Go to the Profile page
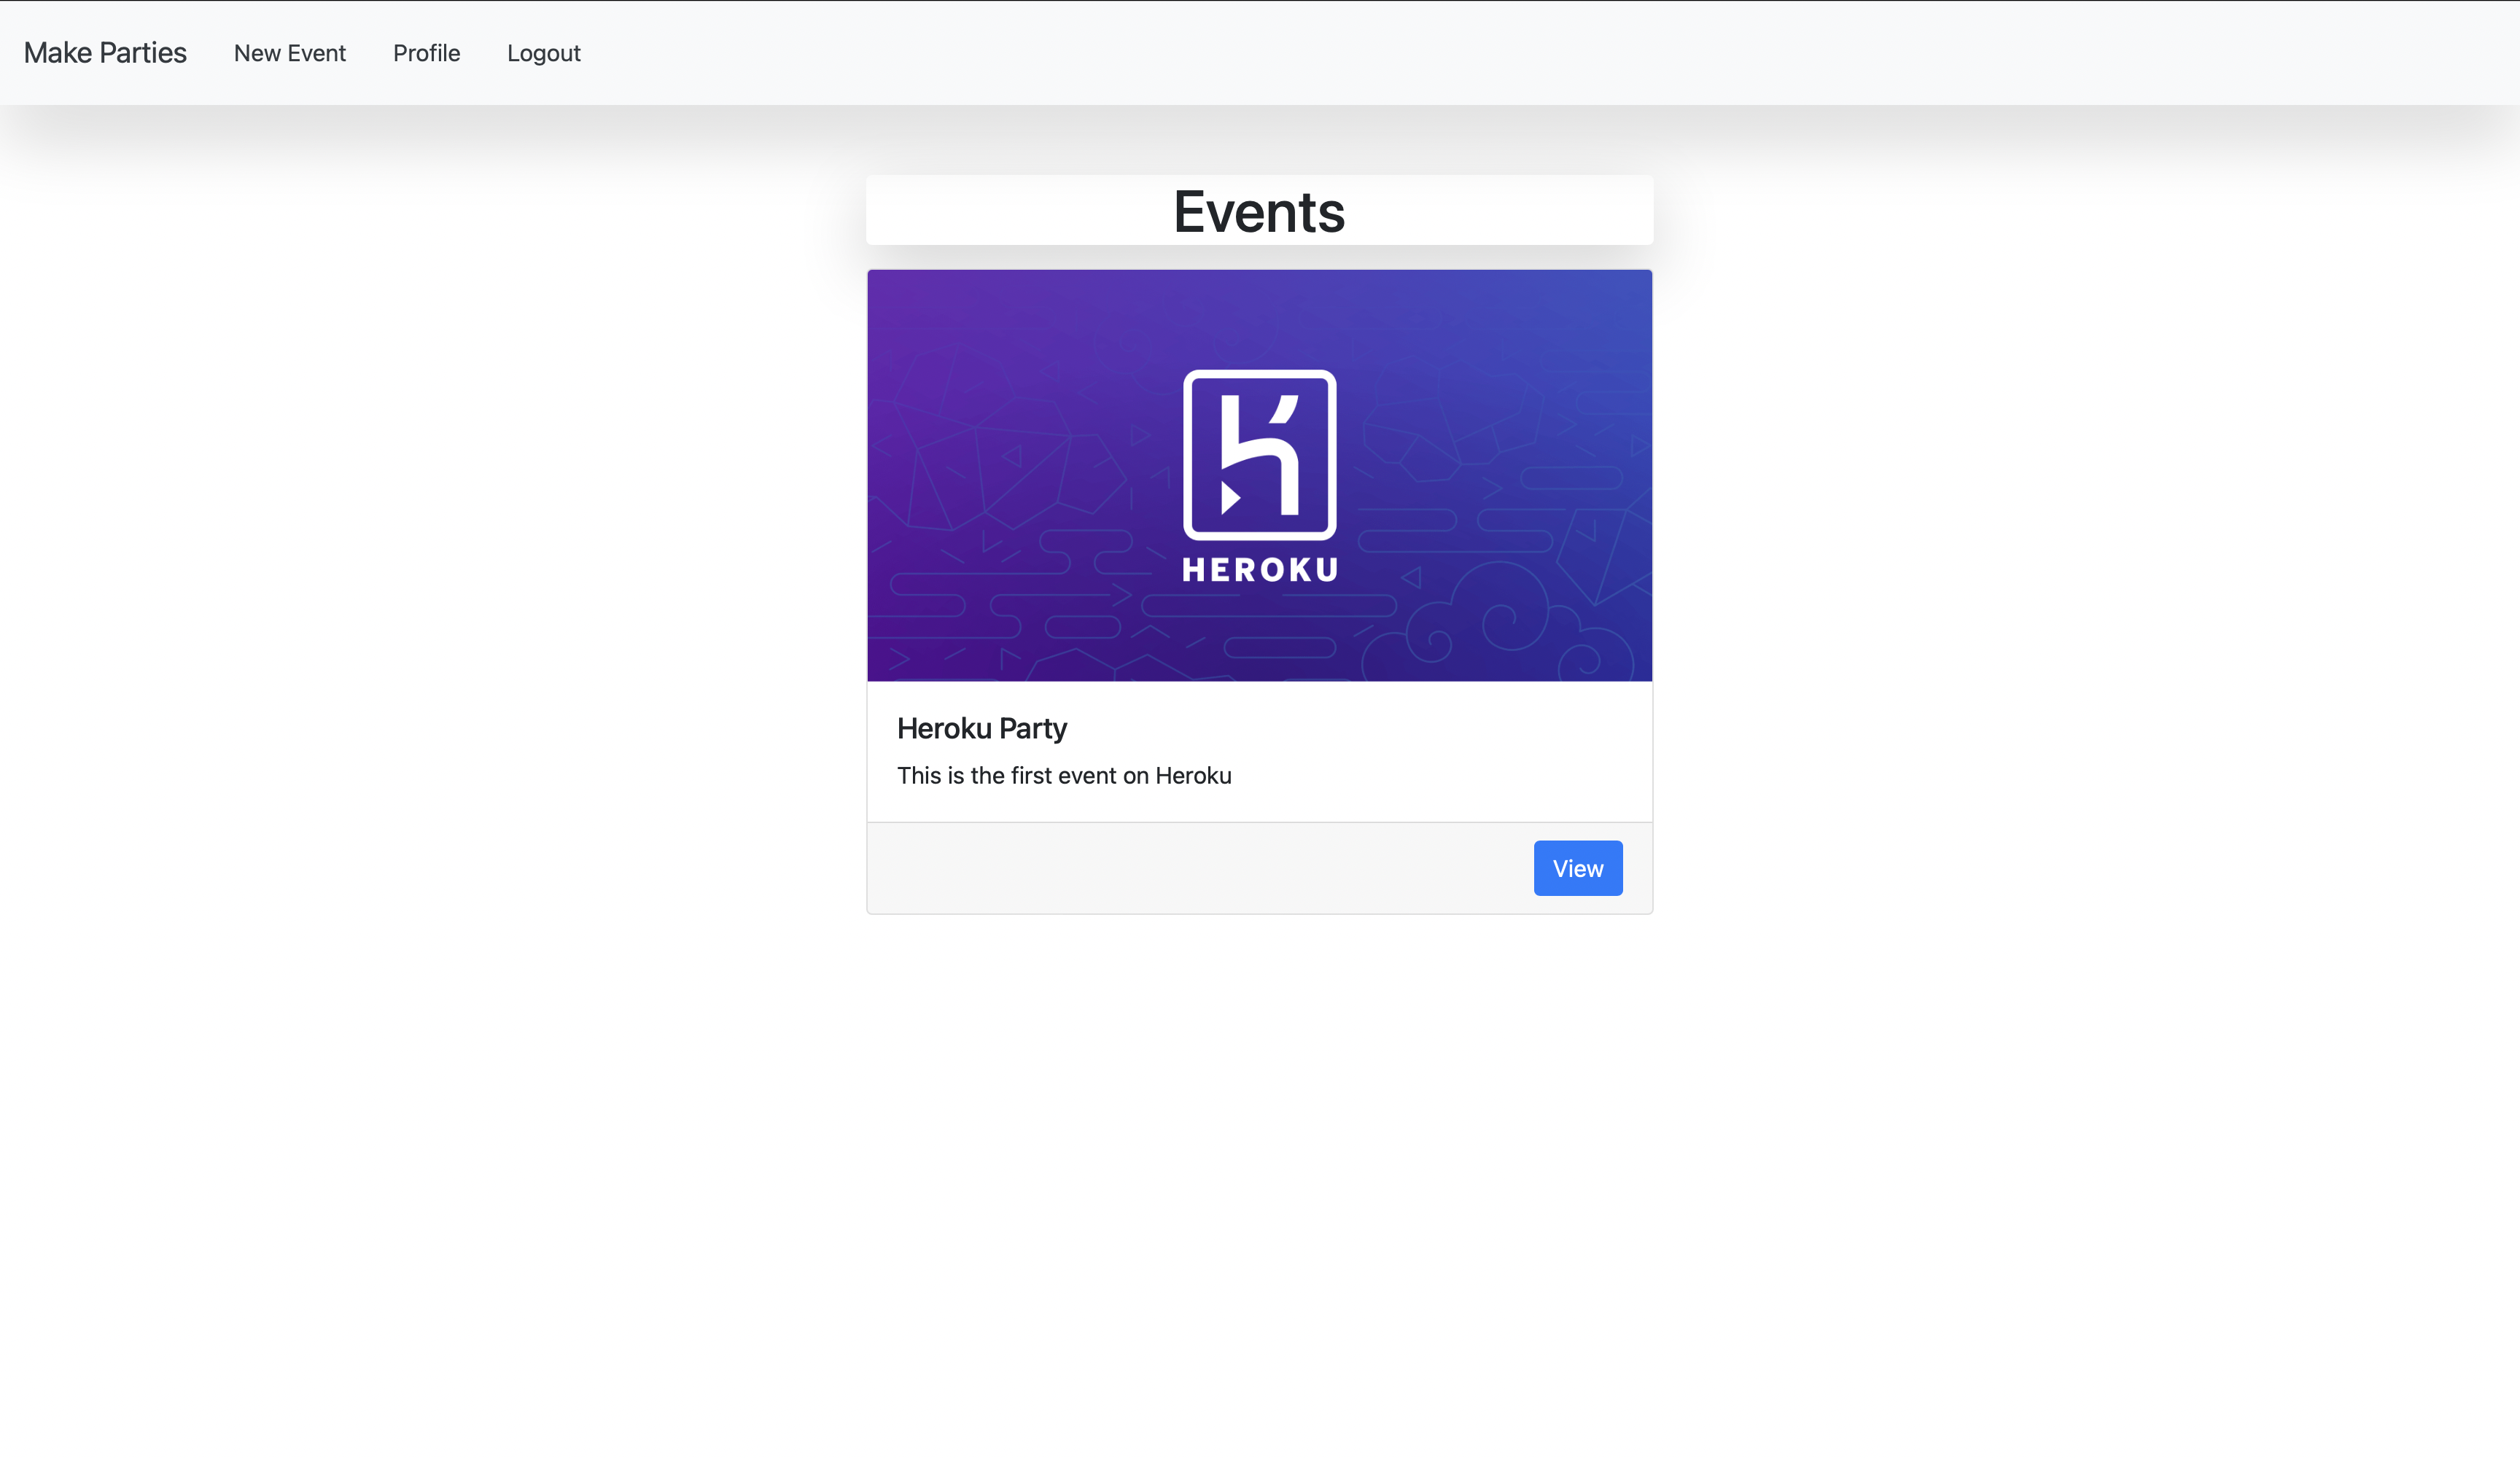The image size is (2520, 1458). point(426,53)
